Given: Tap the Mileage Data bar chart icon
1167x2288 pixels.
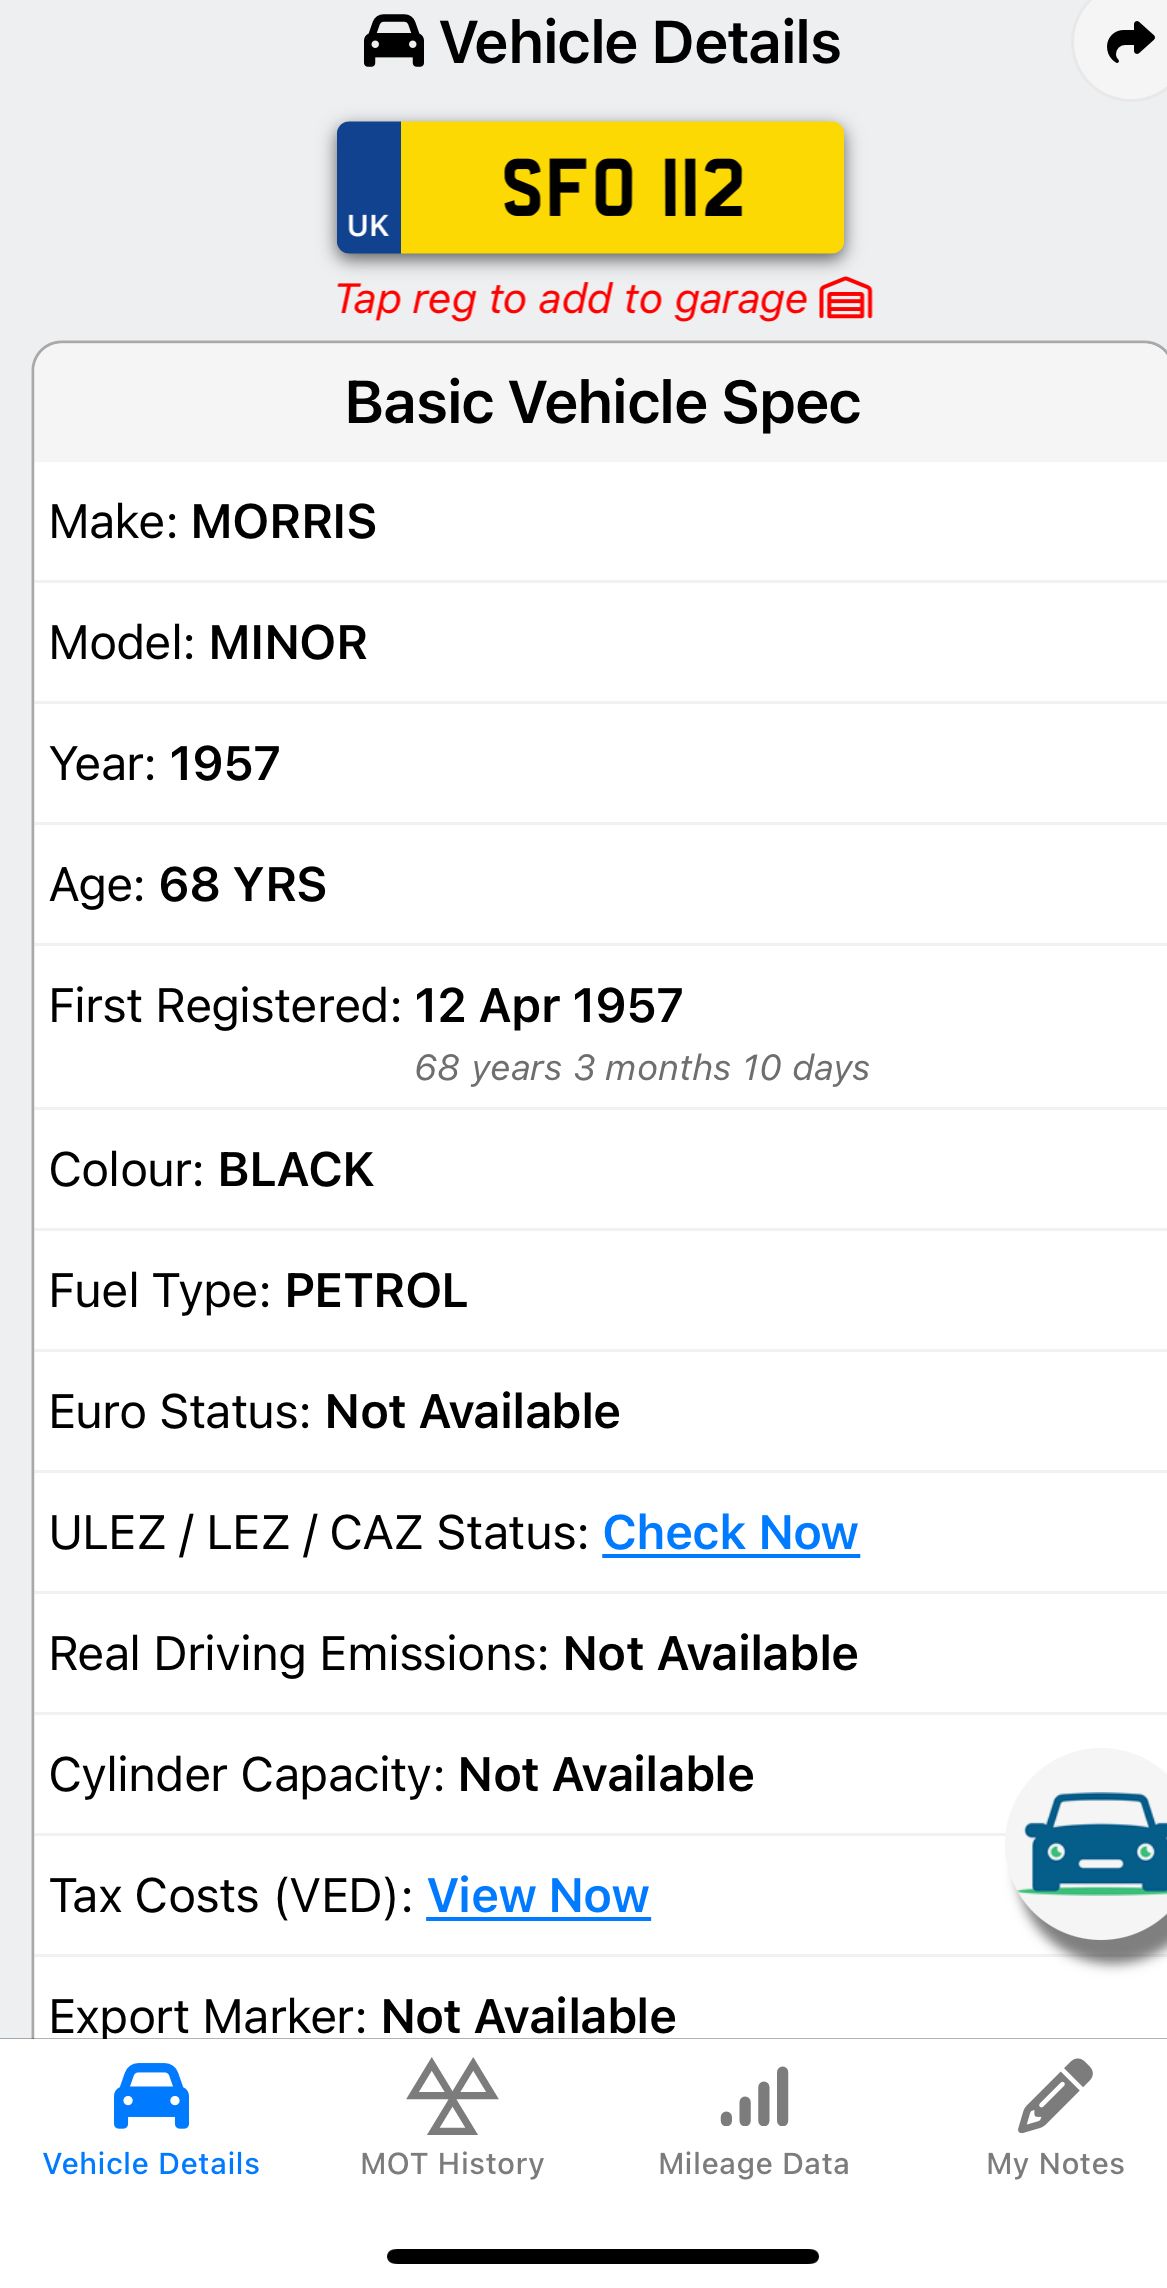Looking at the screenshot, I should (755, 2095).
